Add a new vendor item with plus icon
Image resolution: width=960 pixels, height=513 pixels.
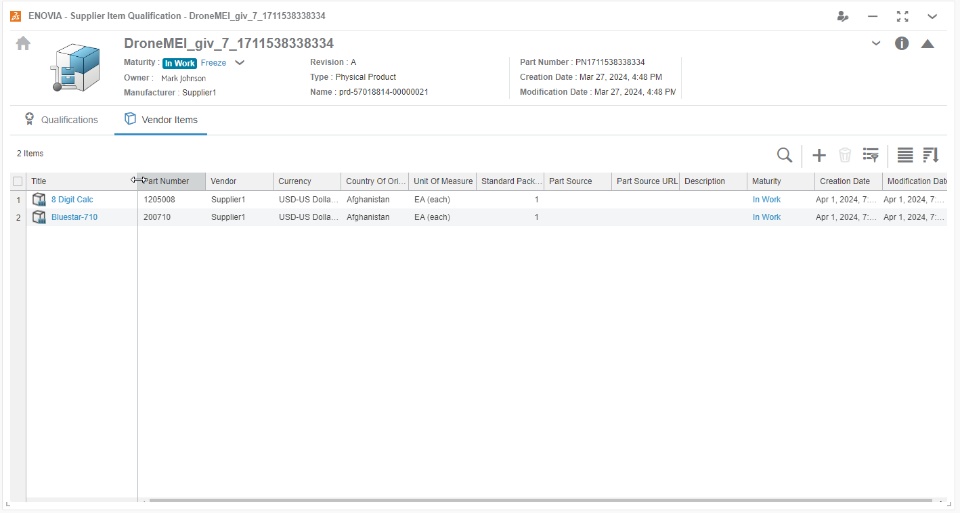point(819,155)
